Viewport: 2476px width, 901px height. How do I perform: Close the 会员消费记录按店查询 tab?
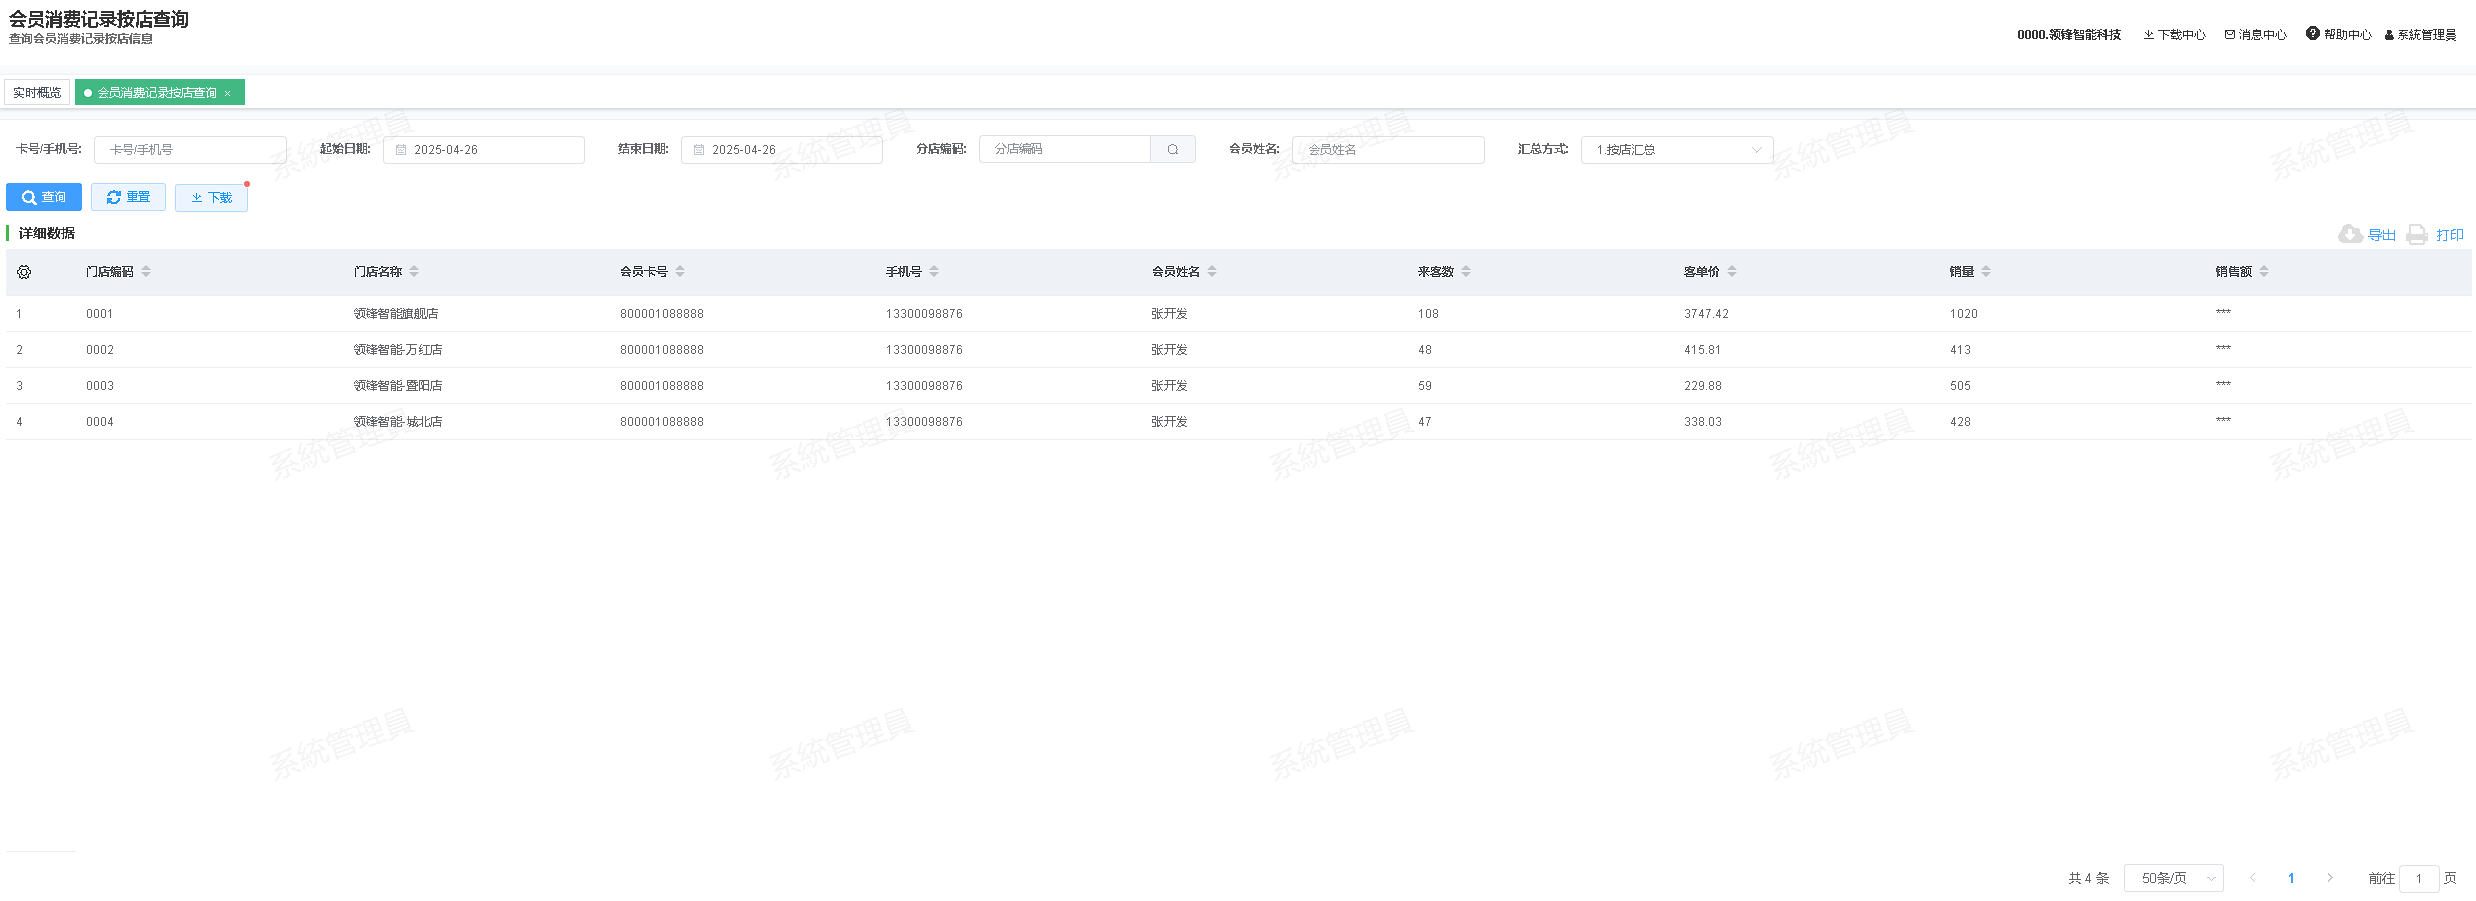[x=228, y=94]
